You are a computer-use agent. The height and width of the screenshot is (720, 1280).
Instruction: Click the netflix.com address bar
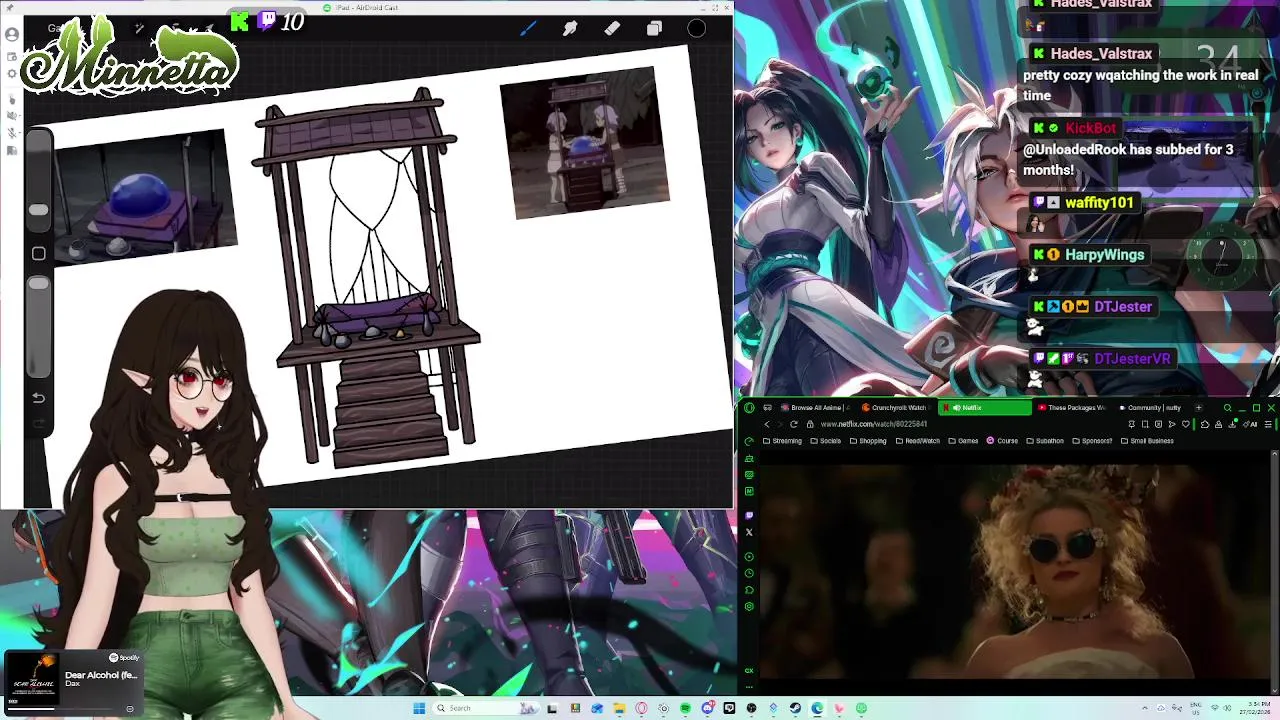click(874, 424)
